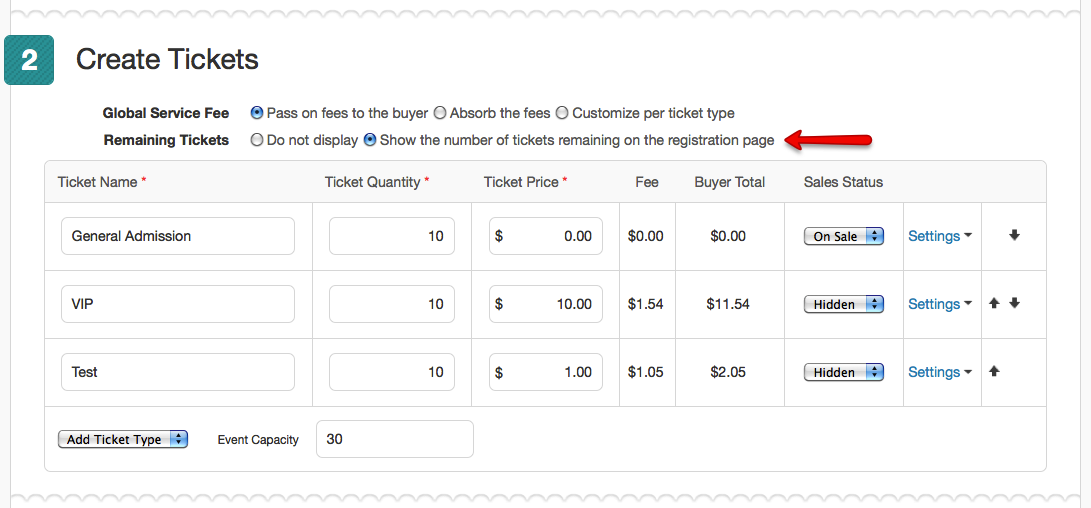
Task: Select Absorb the fees option
Action: click(x=440, y=113)
